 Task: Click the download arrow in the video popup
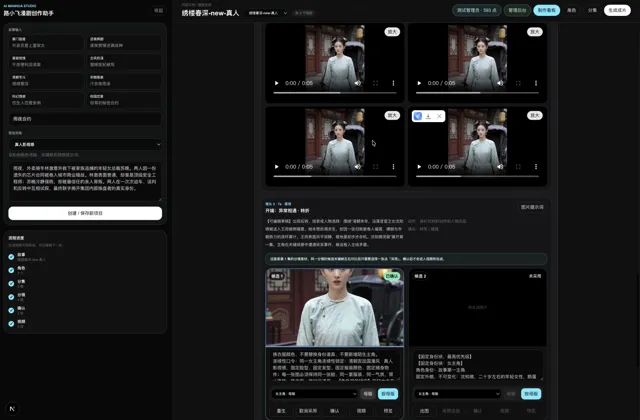point(428,116)
